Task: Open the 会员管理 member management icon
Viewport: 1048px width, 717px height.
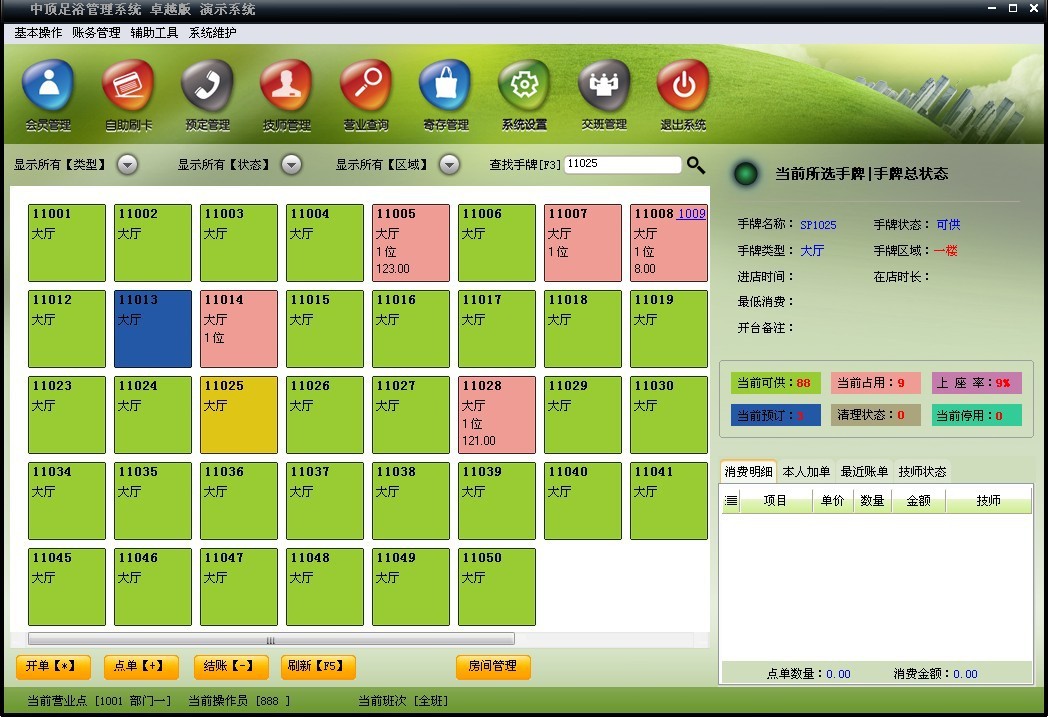Action: coord(46,95)
